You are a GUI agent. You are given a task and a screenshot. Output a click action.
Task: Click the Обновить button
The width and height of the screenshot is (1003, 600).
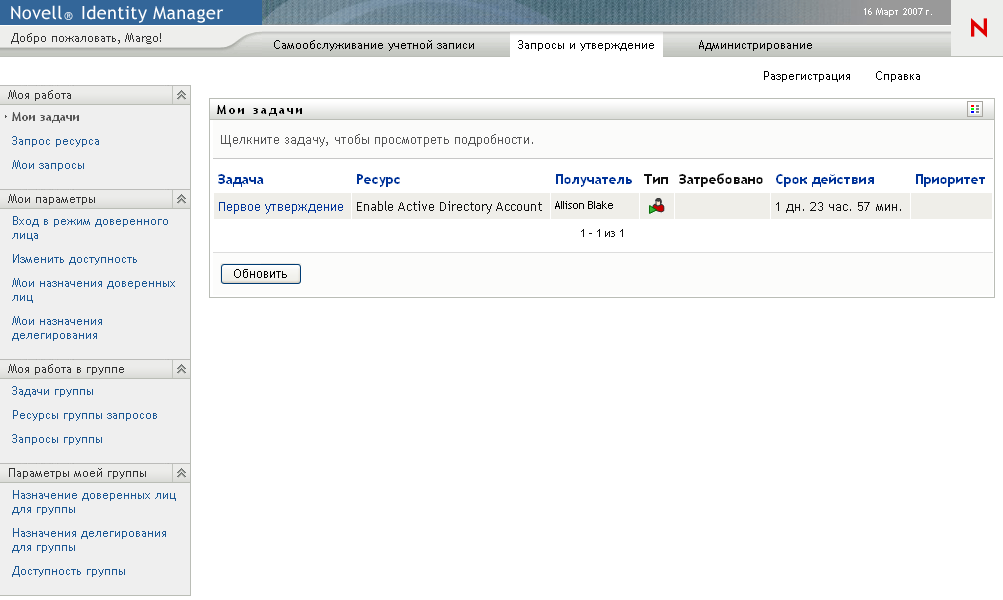click(260, 274)
